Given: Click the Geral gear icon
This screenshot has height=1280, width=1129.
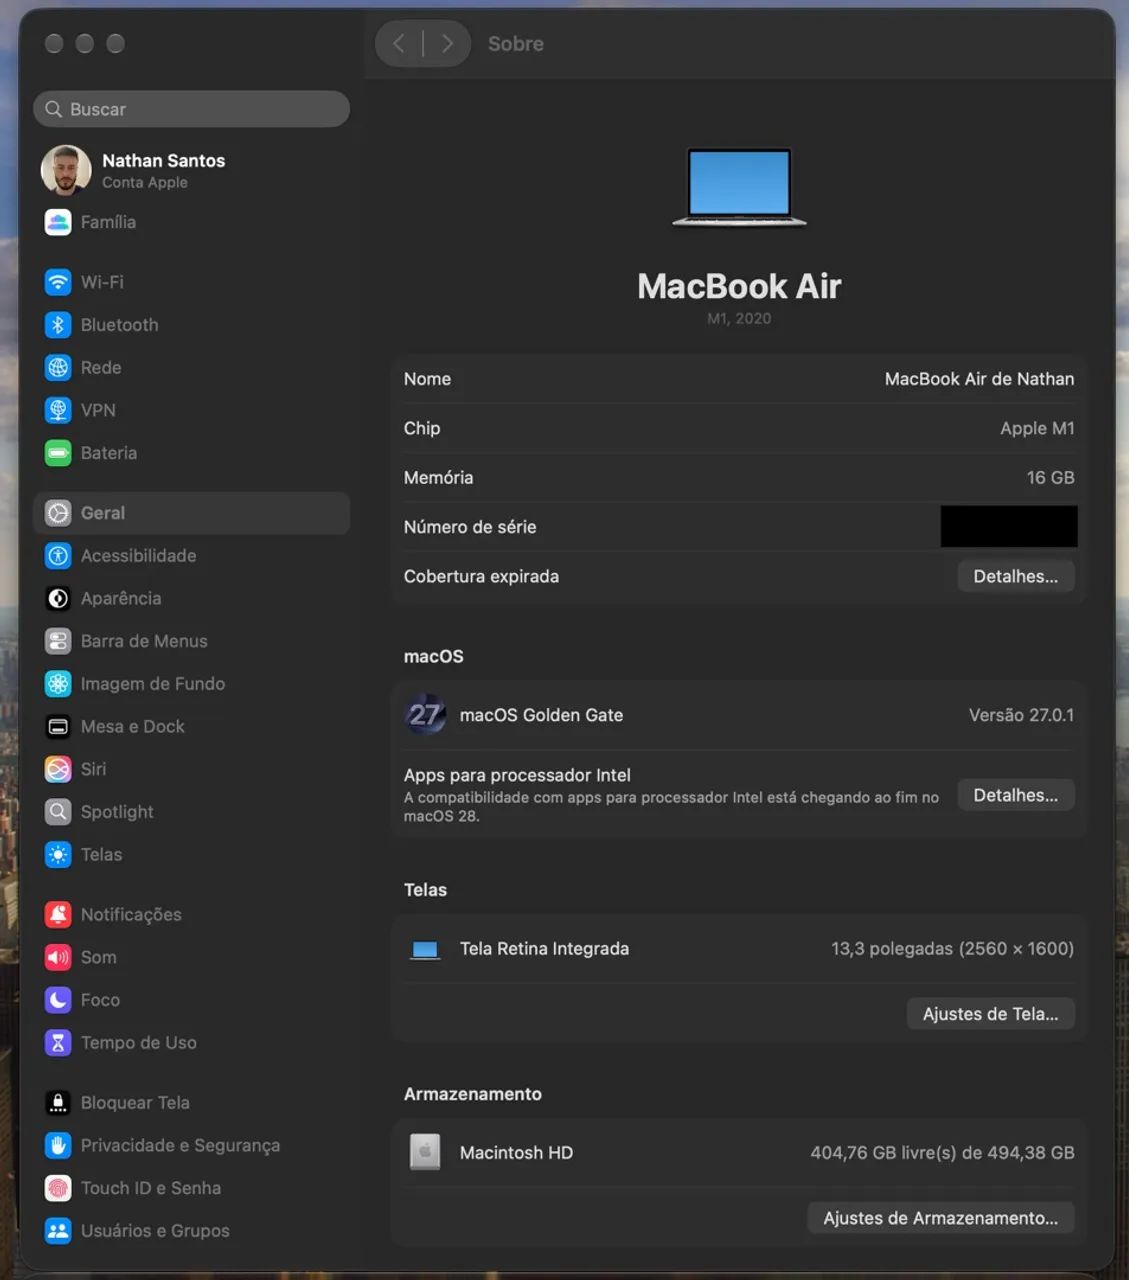Looking at the screenshot, I should coord(58,513).
